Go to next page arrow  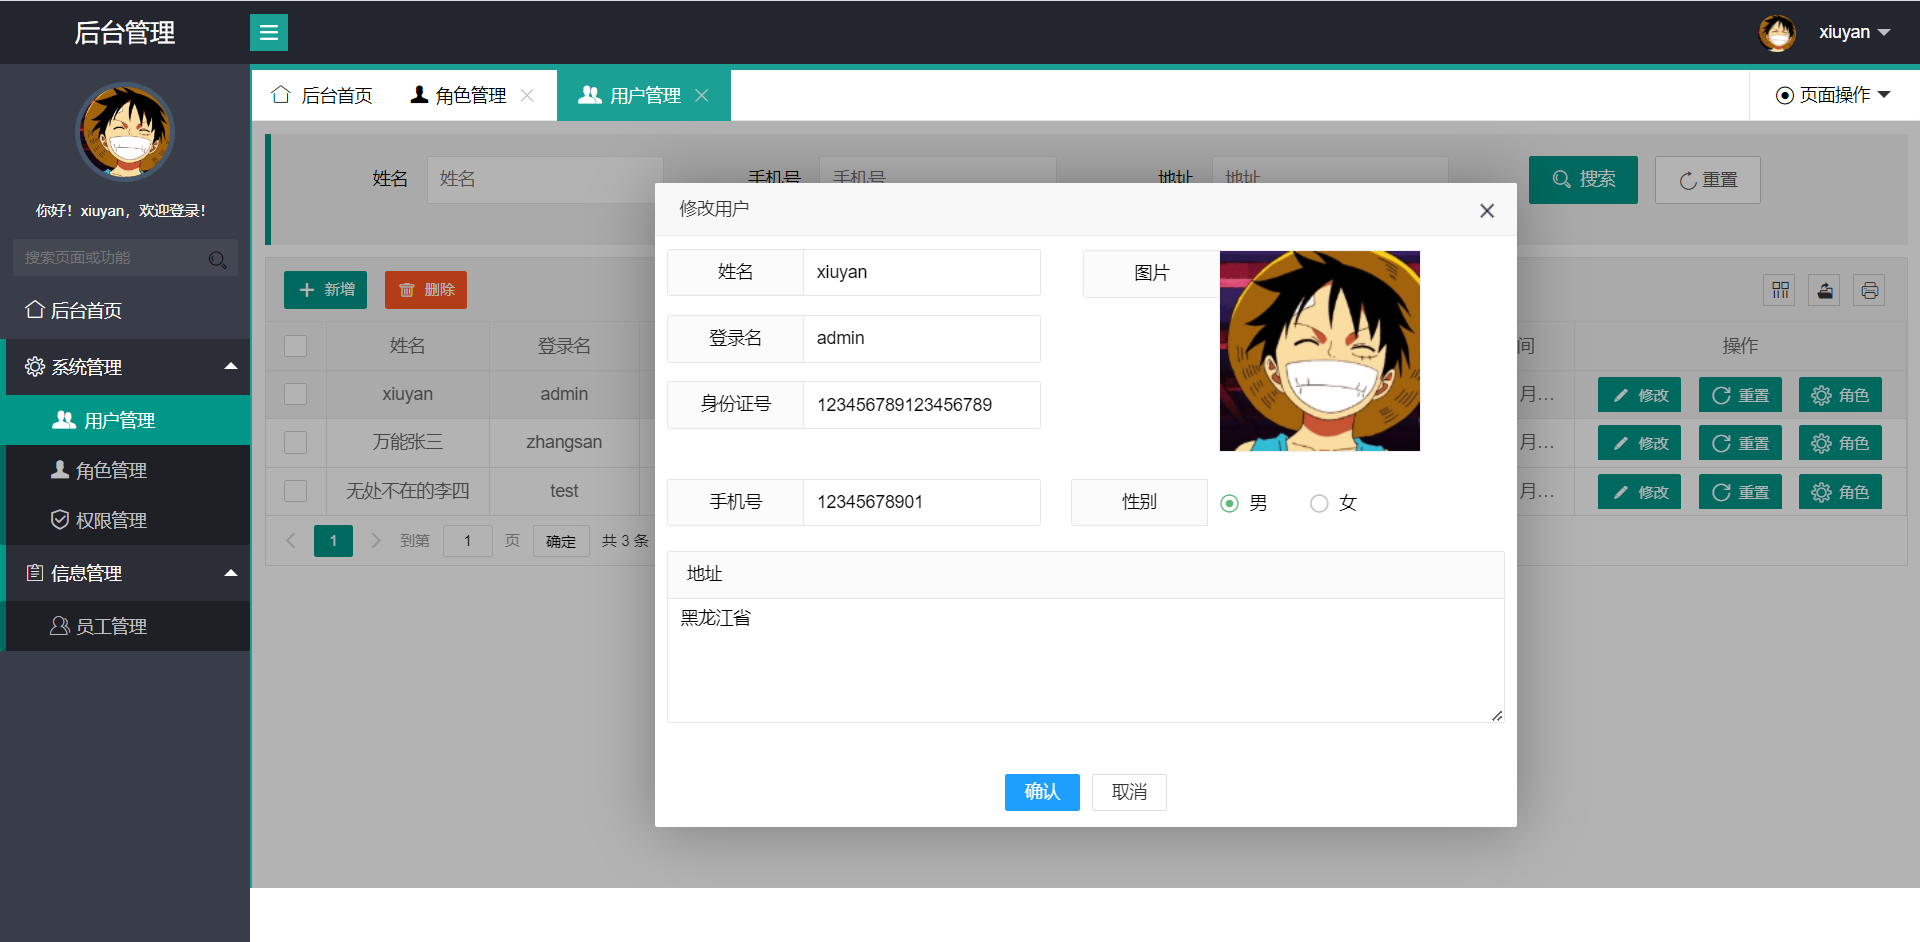[x=376, y=541]
